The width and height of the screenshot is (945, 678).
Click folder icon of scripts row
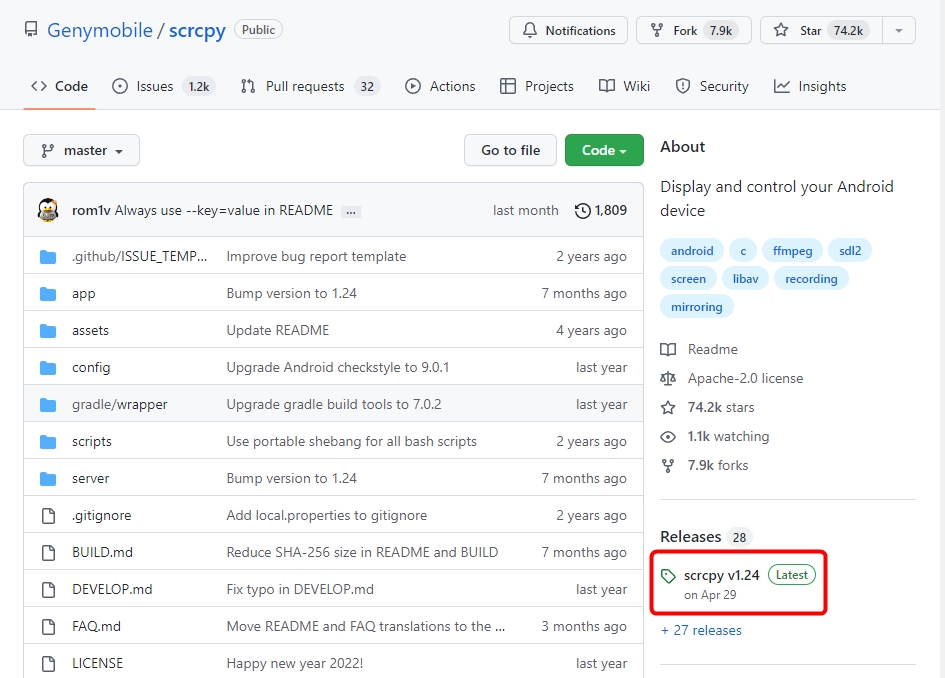(x=48, y=442)
